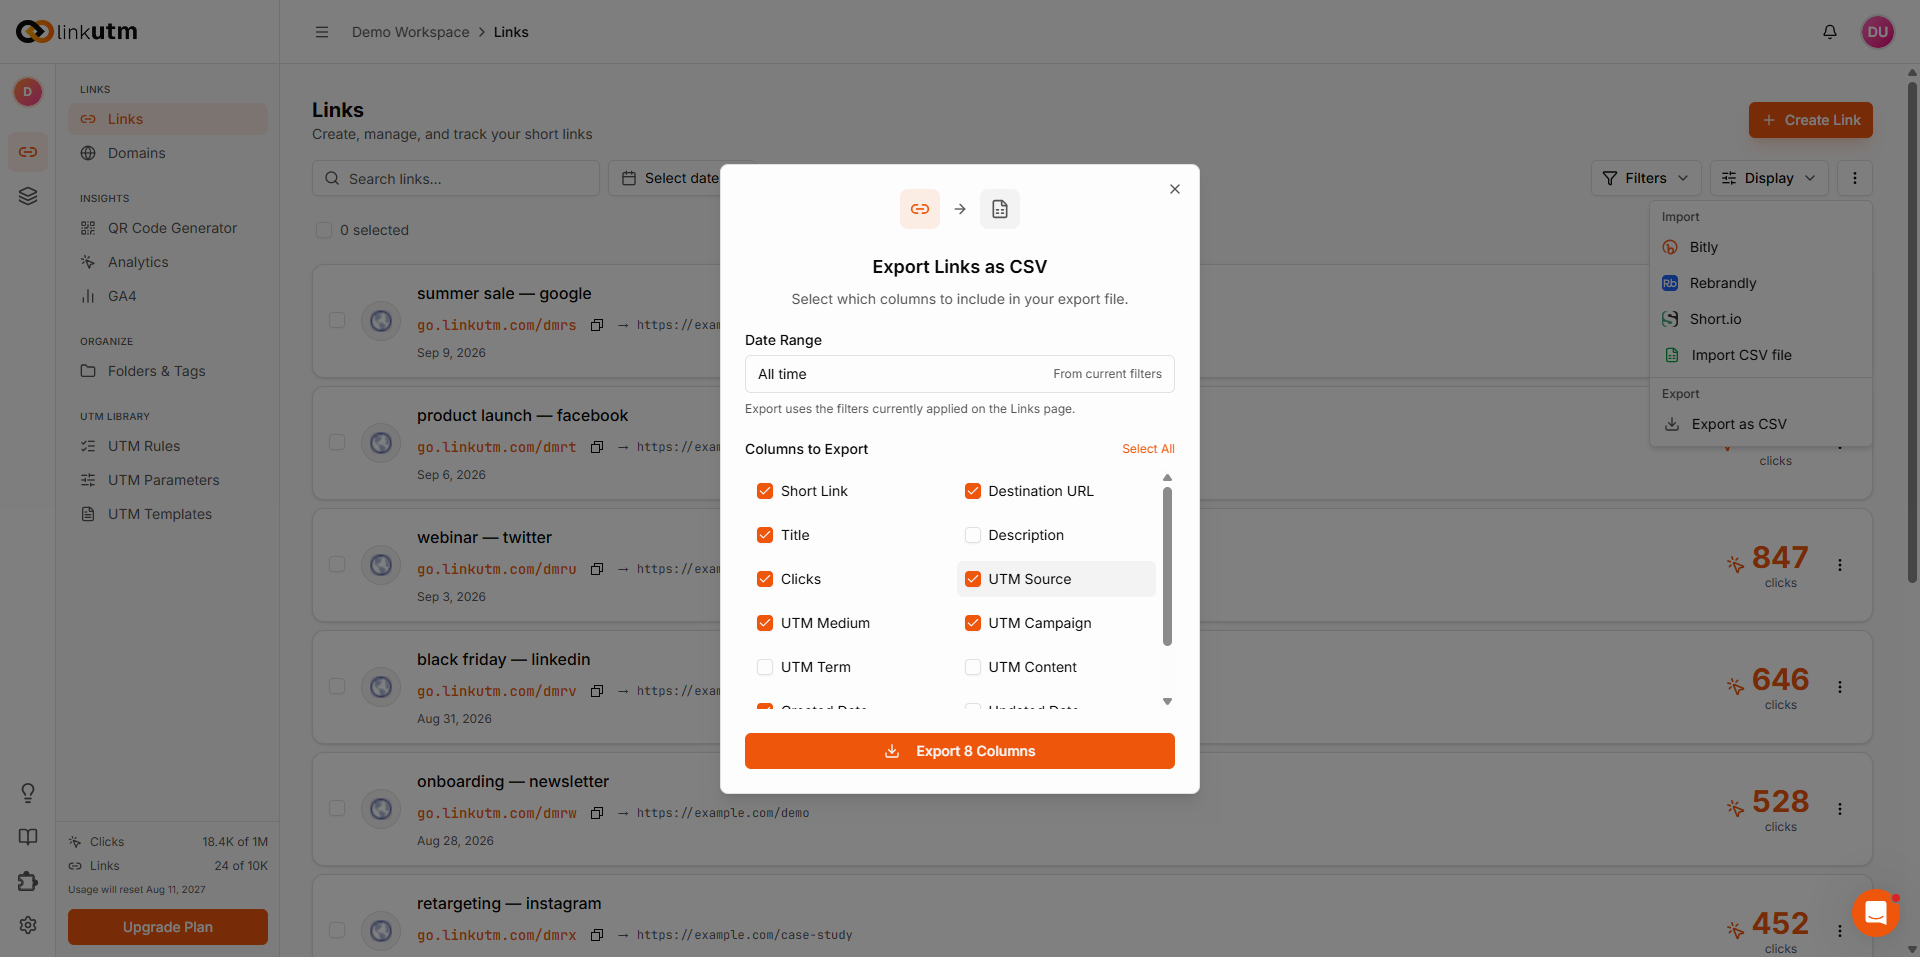Open the settings gear icon
1920x957 pixels.
pyautogui.click(x=28, y=925)
